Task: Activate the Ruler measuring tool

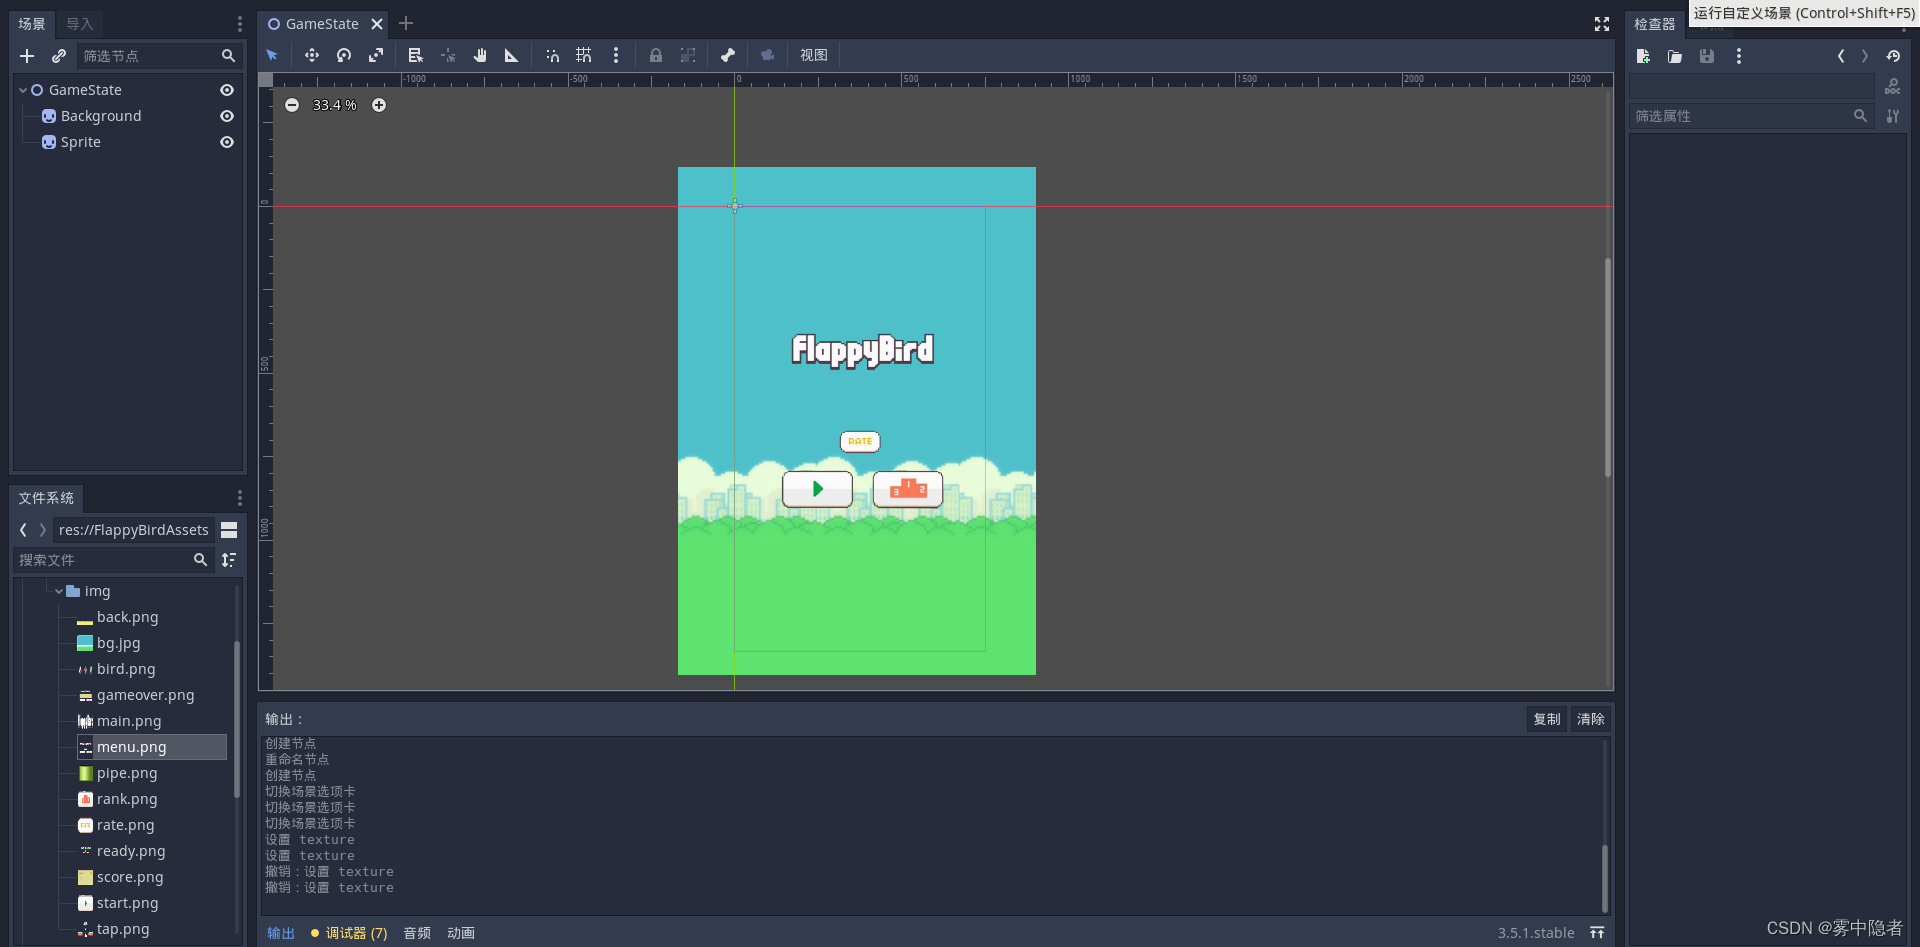Action: coord(512,56)
